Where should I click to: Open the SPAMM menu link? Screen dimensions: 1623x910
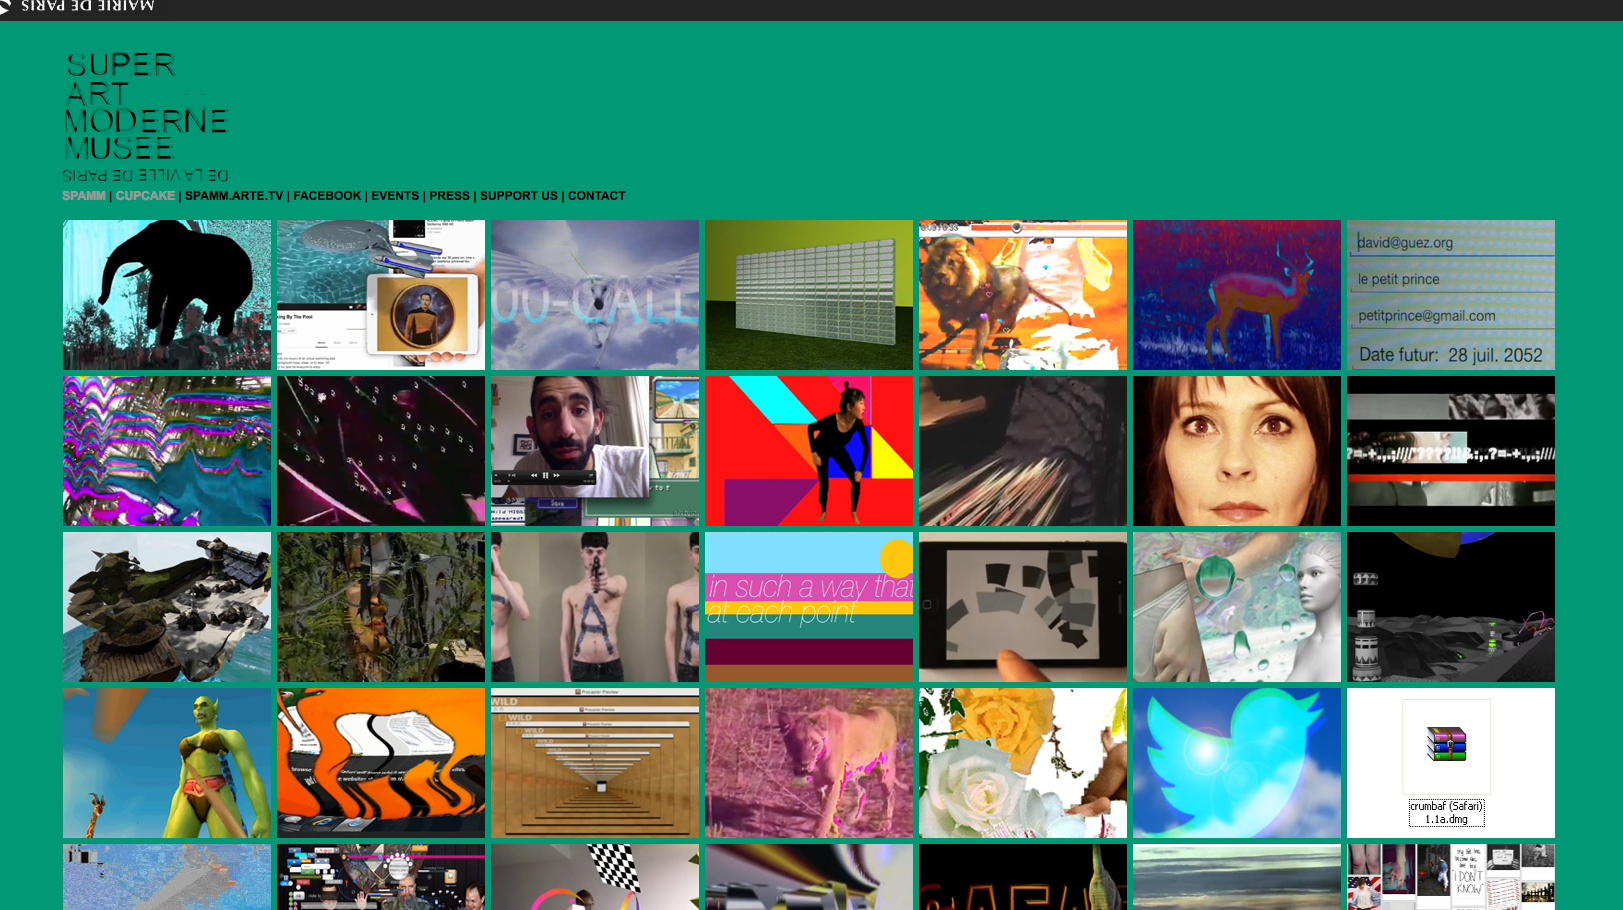(x=84, y=196)
